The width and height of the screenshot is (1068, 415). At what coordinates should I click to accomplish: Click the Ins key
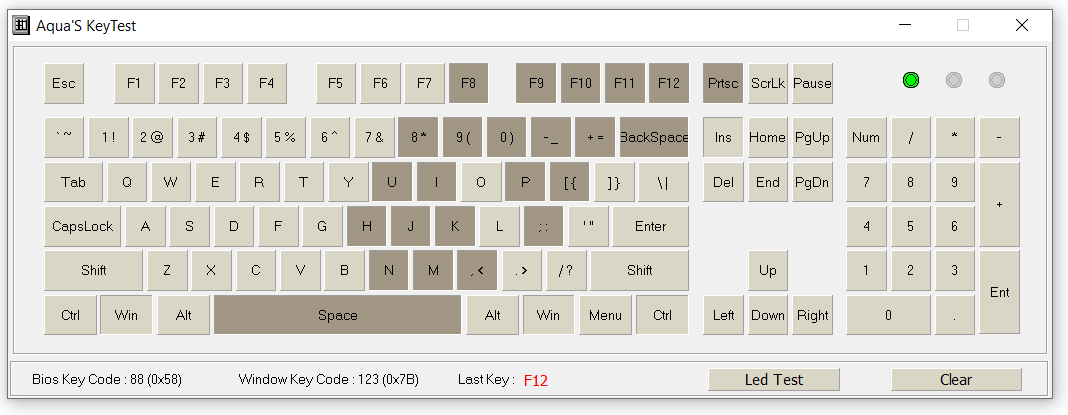coord(723,137)
